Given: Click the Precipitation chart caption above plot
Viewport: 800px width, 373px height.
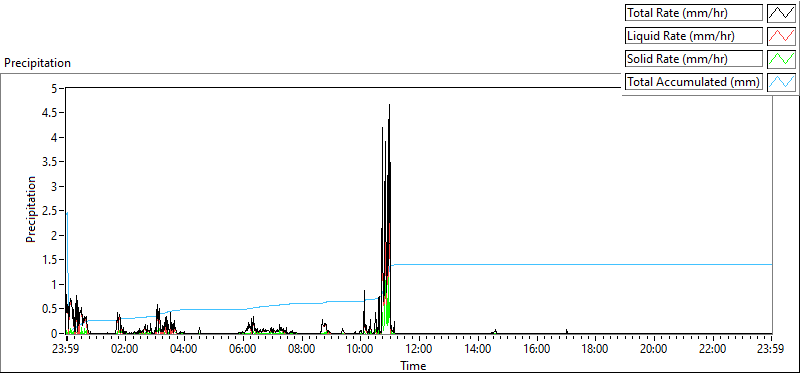Looking at the screenshot, I should [37, 63].
